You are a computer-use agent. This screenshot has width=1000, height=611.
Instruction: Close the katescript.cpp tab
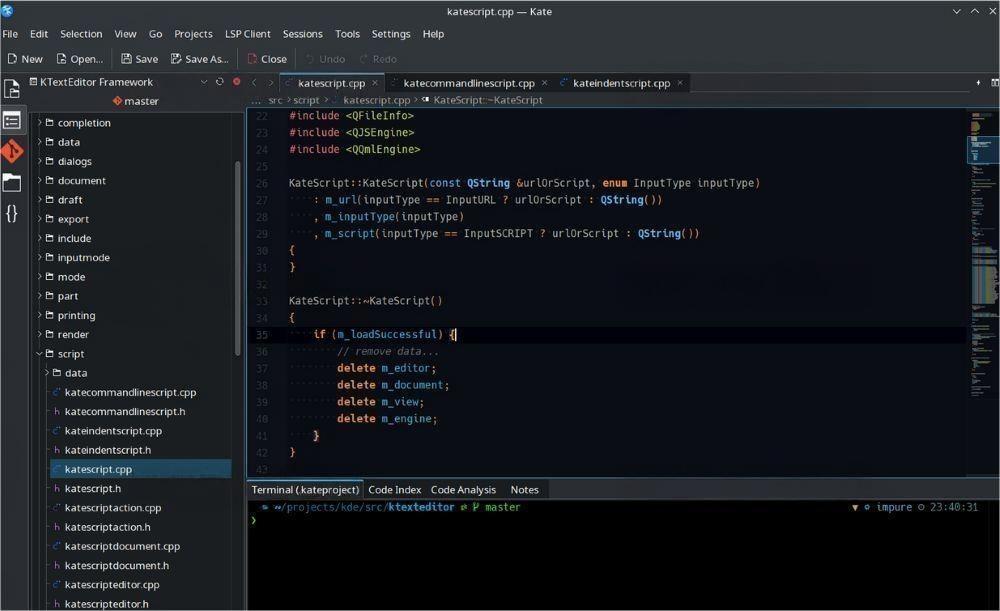point(376,83)
